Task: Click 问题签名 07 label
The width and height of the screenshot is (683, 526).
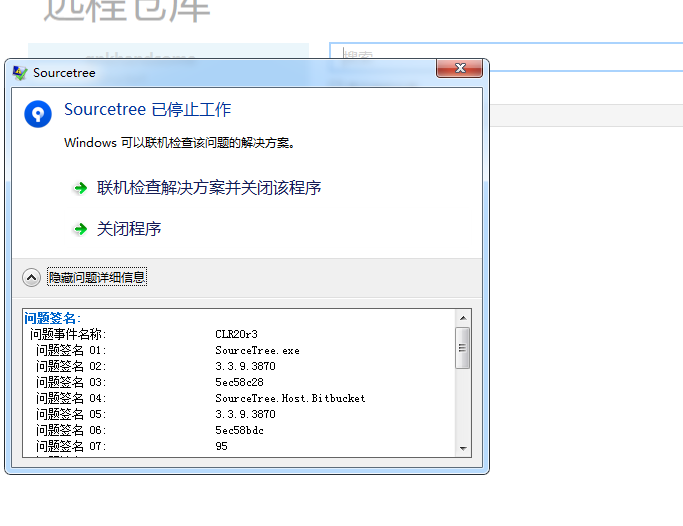Action: coord(71,446)
